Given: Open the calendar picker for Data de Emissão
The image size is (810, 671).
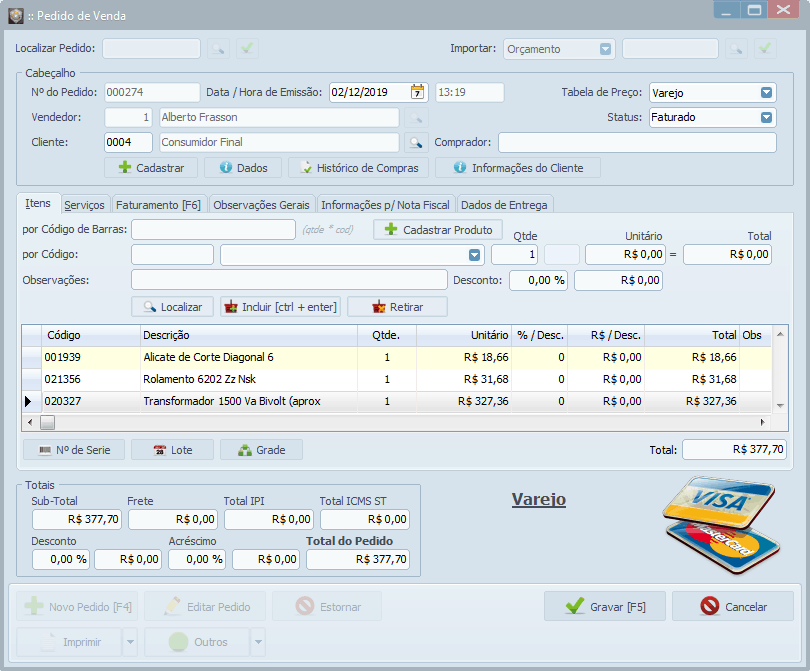Looking at the screenshot, I should click(417, 92).
